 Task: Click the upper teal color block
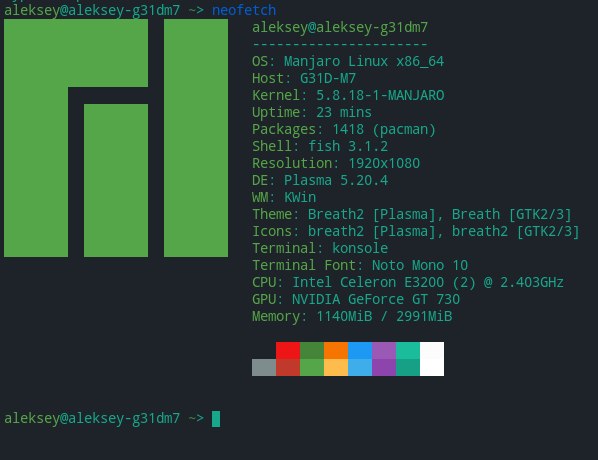408,350
